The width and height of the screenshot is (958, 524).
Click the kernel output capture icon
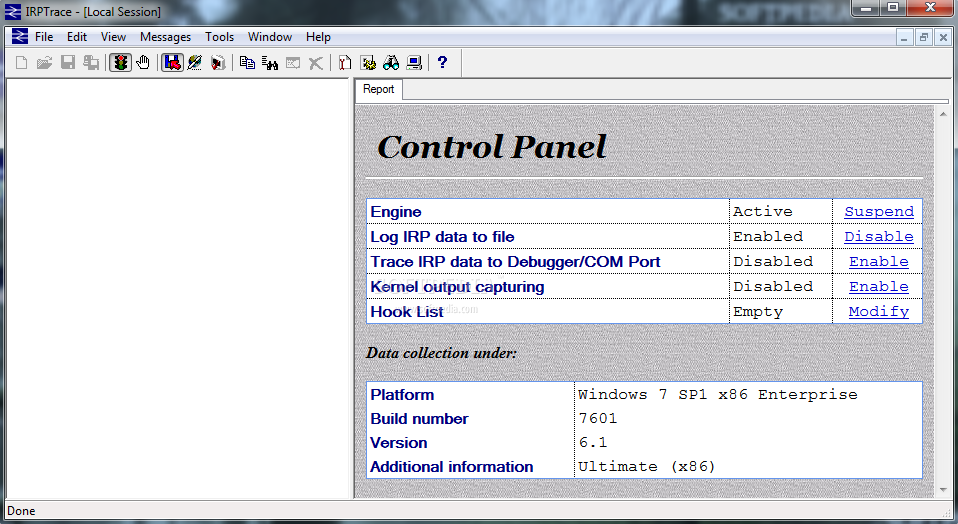point(218,62)
